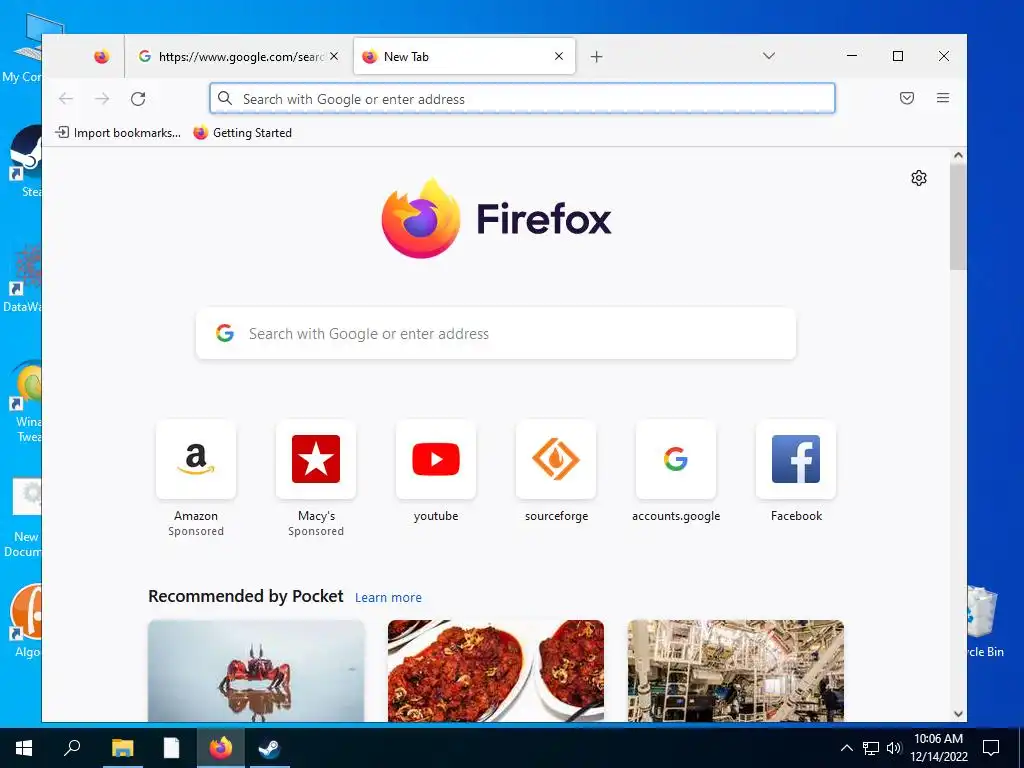The image size is (1024, 768).
Task: Focus the address bar field
Action: pos(522,99)
